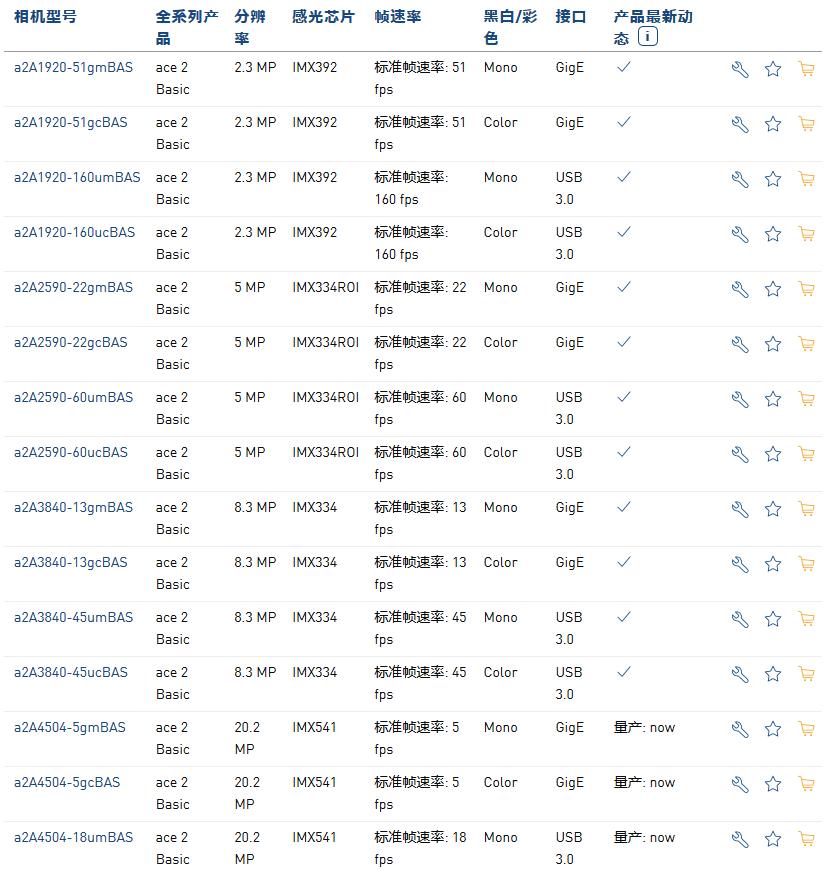
Task: Open the a2A1920-51gmBAS camera link
Action: [x=73, y=68]
